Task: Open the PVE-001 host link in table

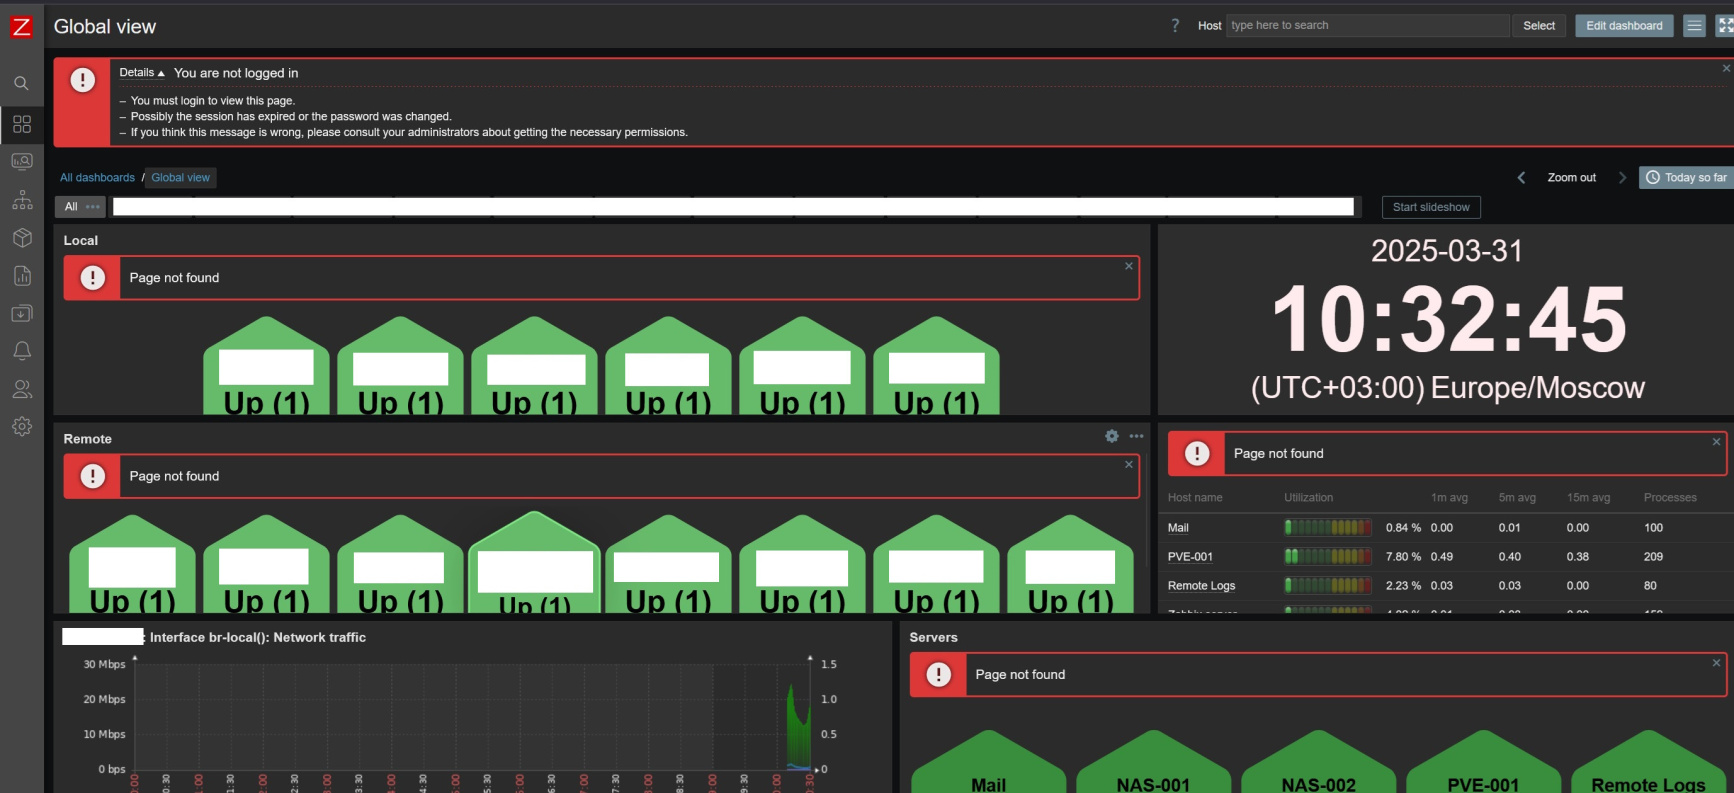Action: click(1190, 557)
